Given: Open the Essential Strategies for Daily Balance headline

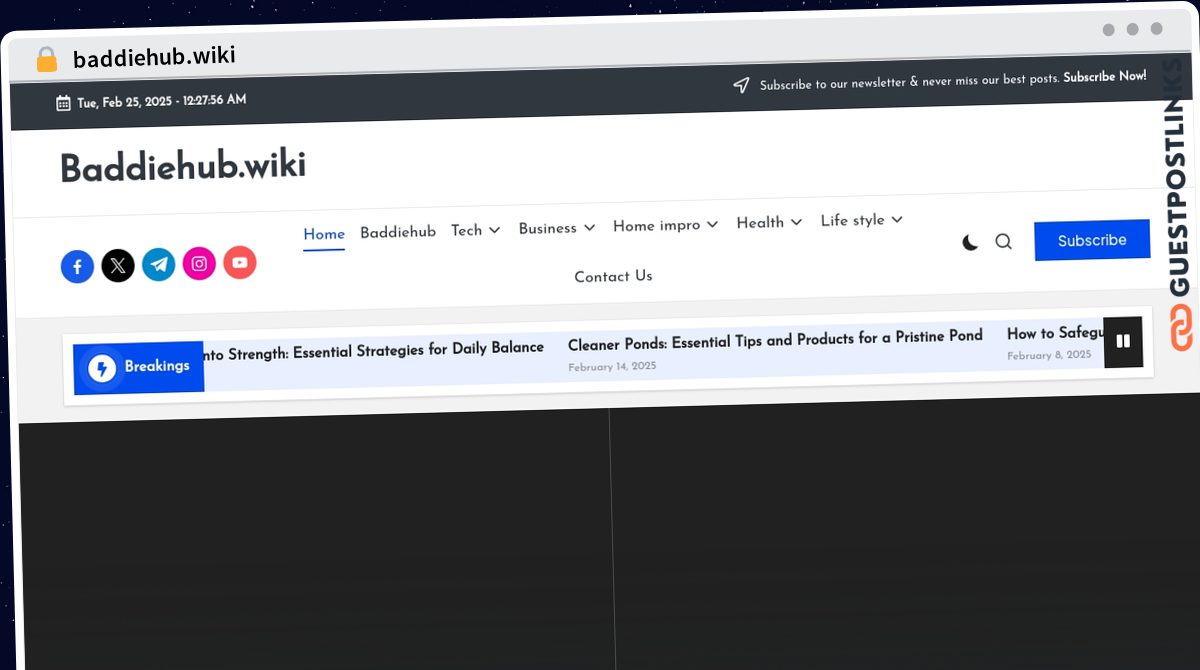Looking at the screenshot, I should (x=374, y=350).
